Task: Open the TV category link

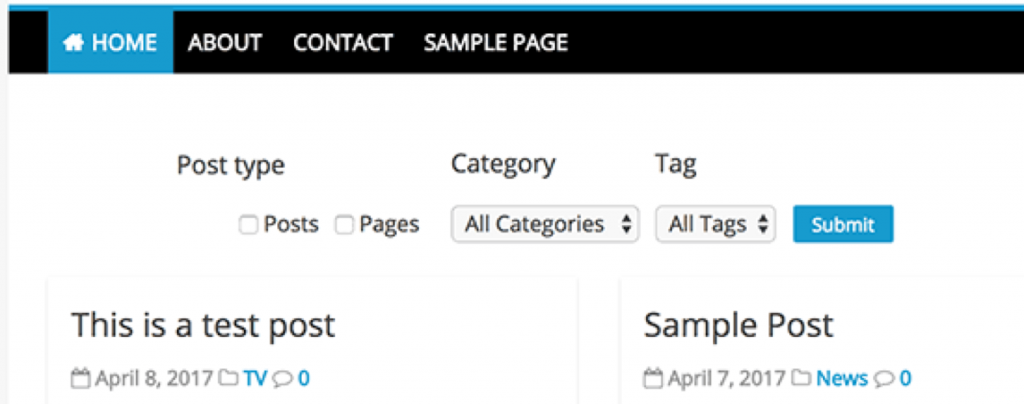Action: click(x=255, y=379)
